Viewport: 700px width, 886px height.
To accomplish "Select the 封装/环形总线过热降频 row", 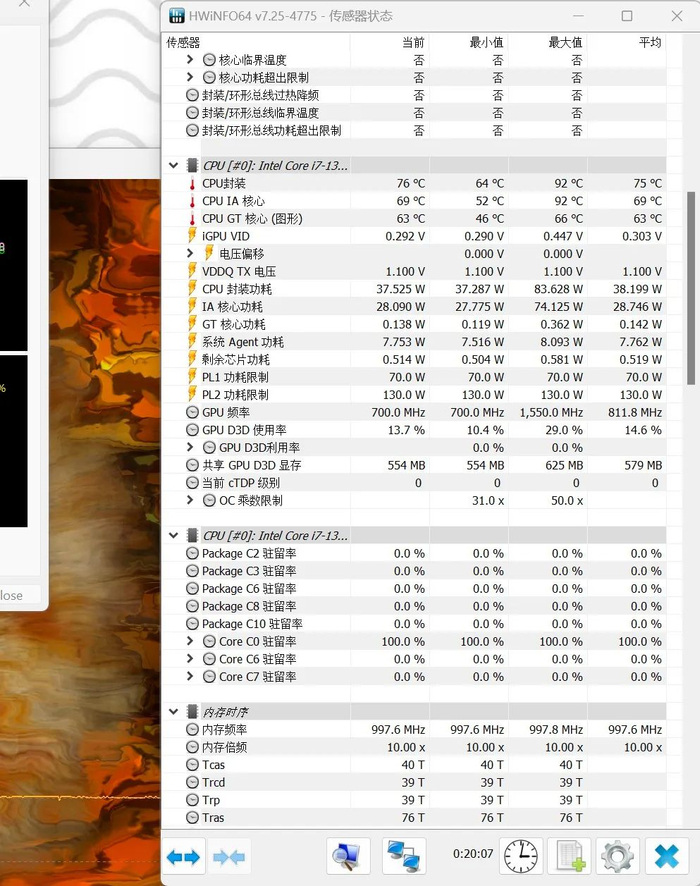I will (x=415, y=95).
